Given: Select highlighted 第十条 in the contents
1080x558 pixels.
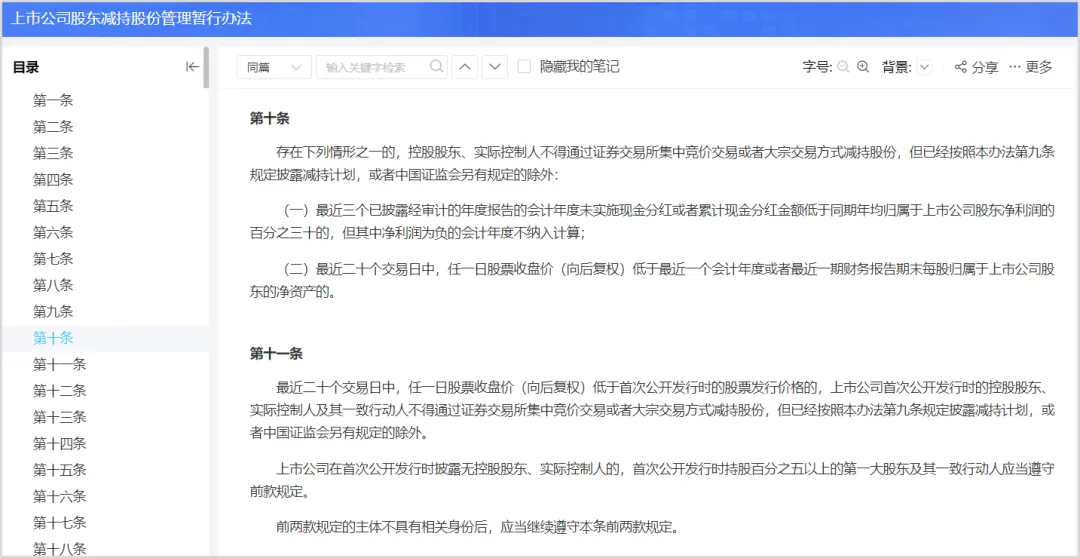Looking at the screenshot, I should point(53,338).
